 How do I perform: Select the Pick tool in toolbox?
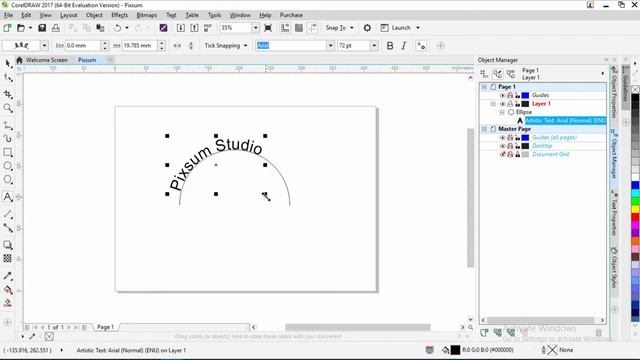pyautogui.click(x=8, y=63)
